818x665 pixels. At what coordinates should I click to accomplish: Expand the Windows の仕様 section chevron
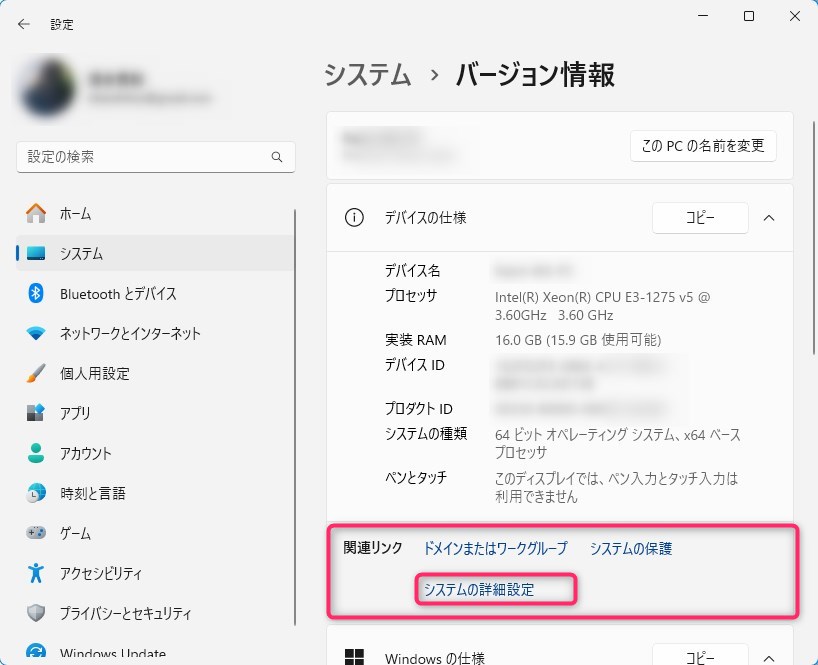pyautogui.click(x=769, y=657)
